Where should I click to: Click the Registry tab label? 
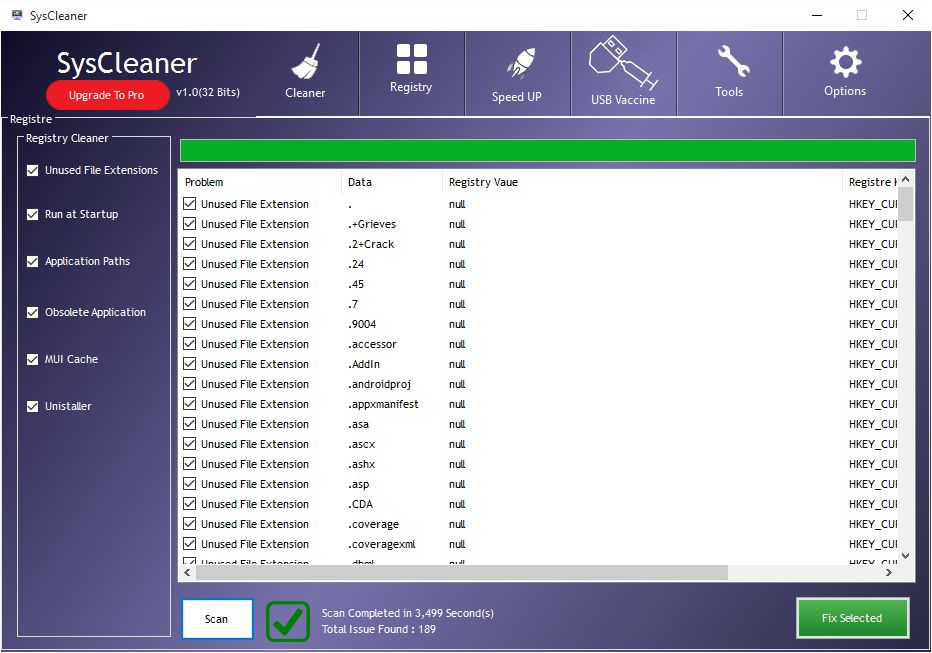pos(411,87)
